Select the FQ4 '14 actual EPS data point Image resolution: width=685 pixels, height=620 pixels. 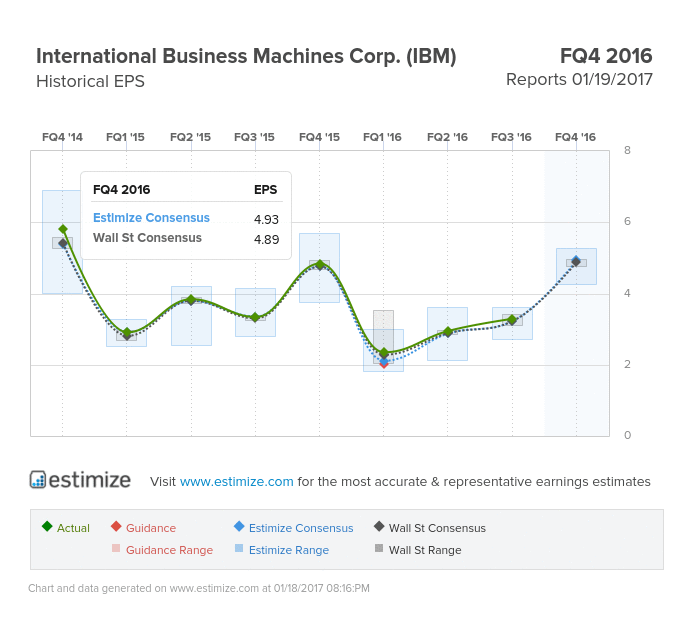(x=63, y=229)
